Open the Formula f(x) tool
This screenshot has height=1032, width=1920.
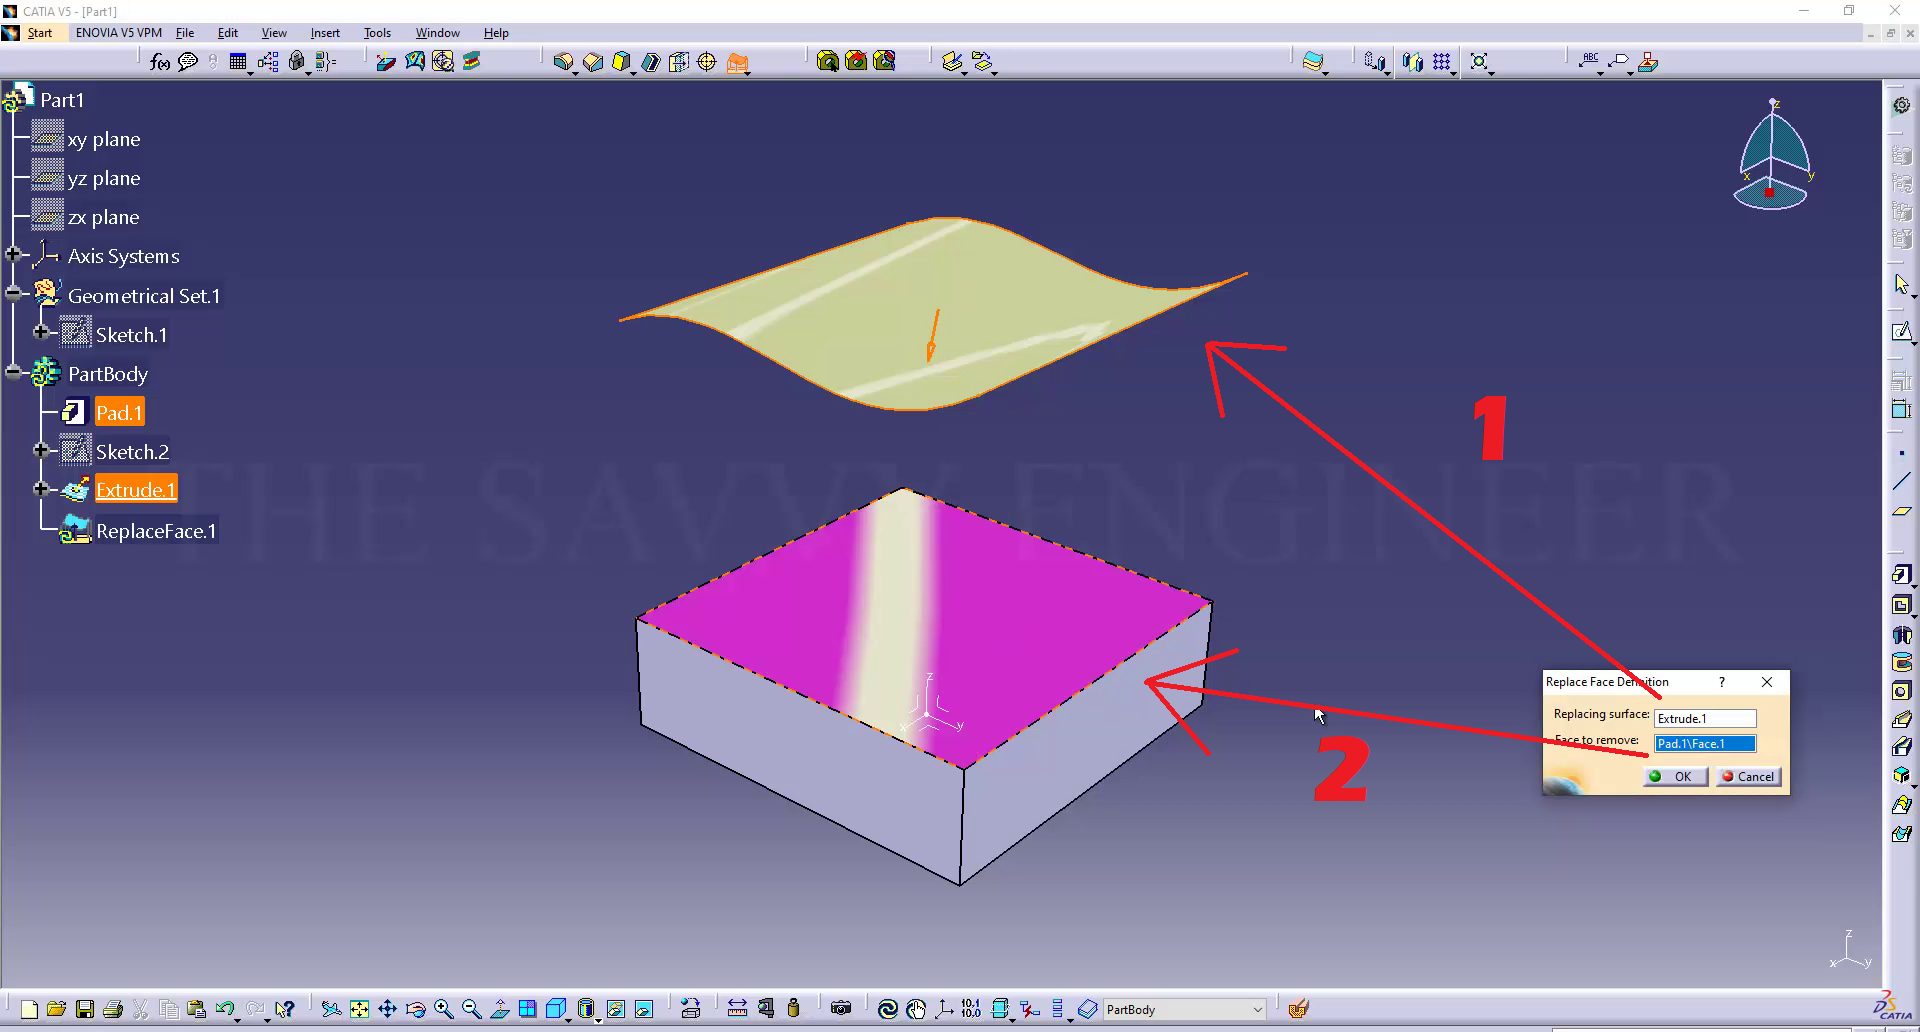pos(159,62)
